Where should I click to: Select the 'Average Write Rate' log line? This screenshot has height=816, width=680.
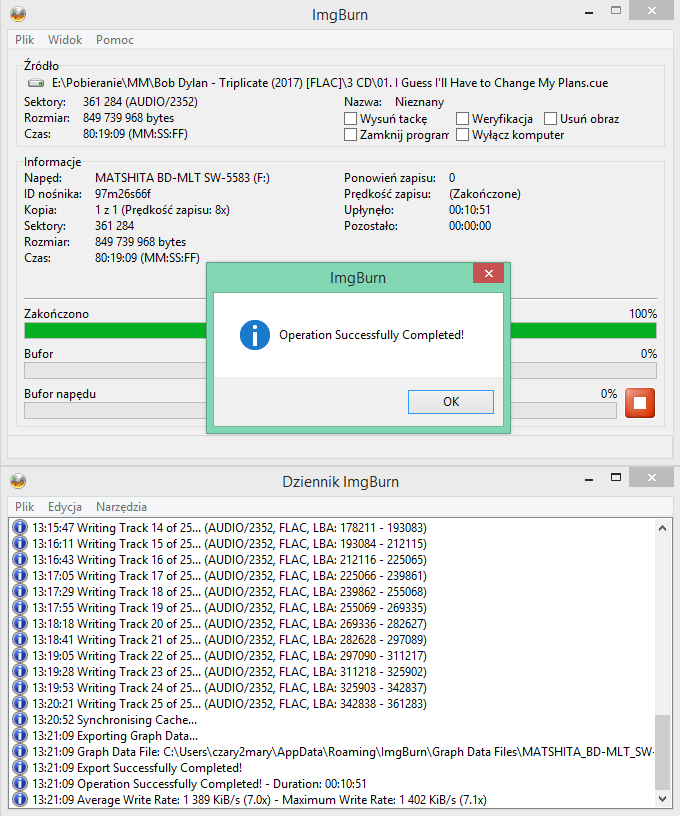coord(260,800)
